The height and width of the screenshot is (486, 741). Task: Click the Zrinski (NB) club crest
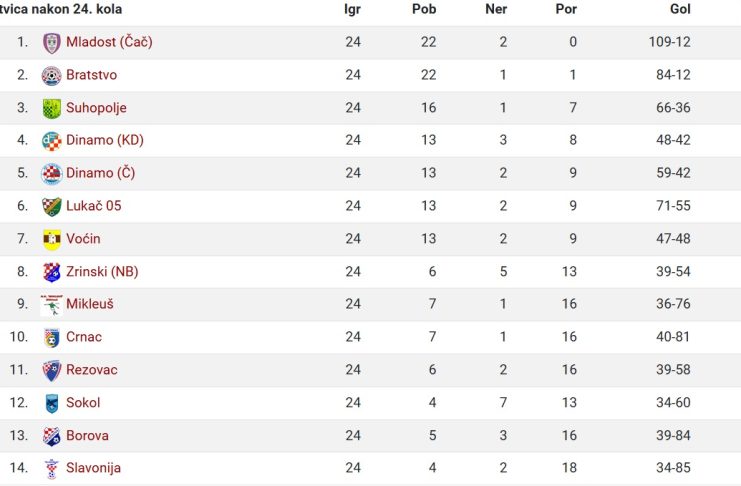[52, 272]
